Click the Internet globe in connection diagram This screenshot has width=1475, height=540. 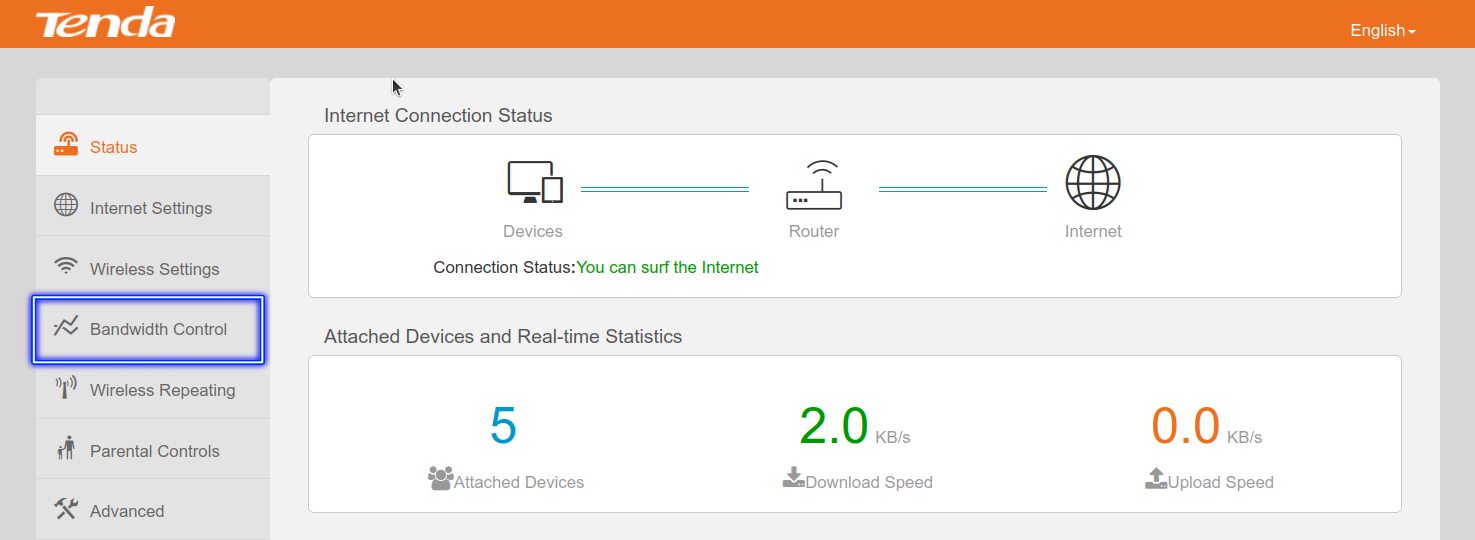[x=1093, y=183]
